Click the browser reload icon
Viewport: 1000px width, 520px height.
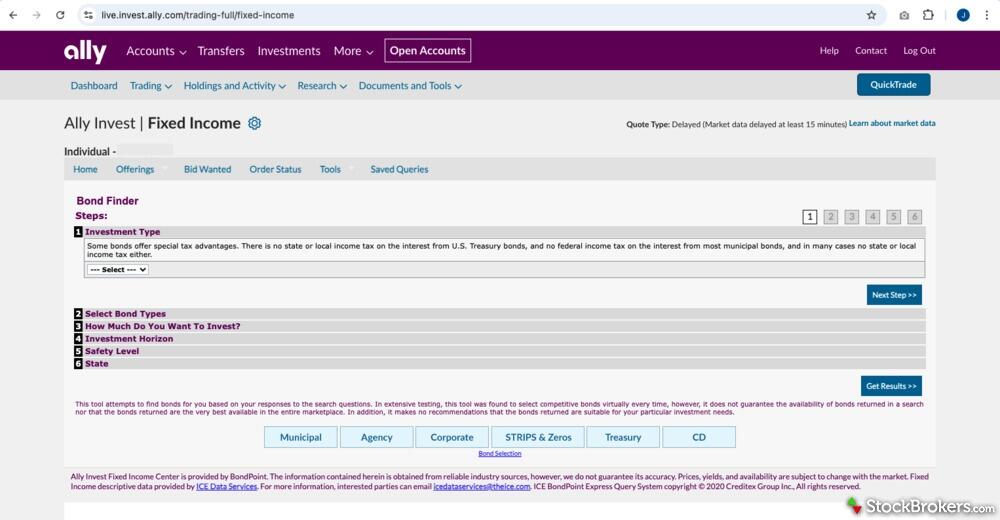60,15
